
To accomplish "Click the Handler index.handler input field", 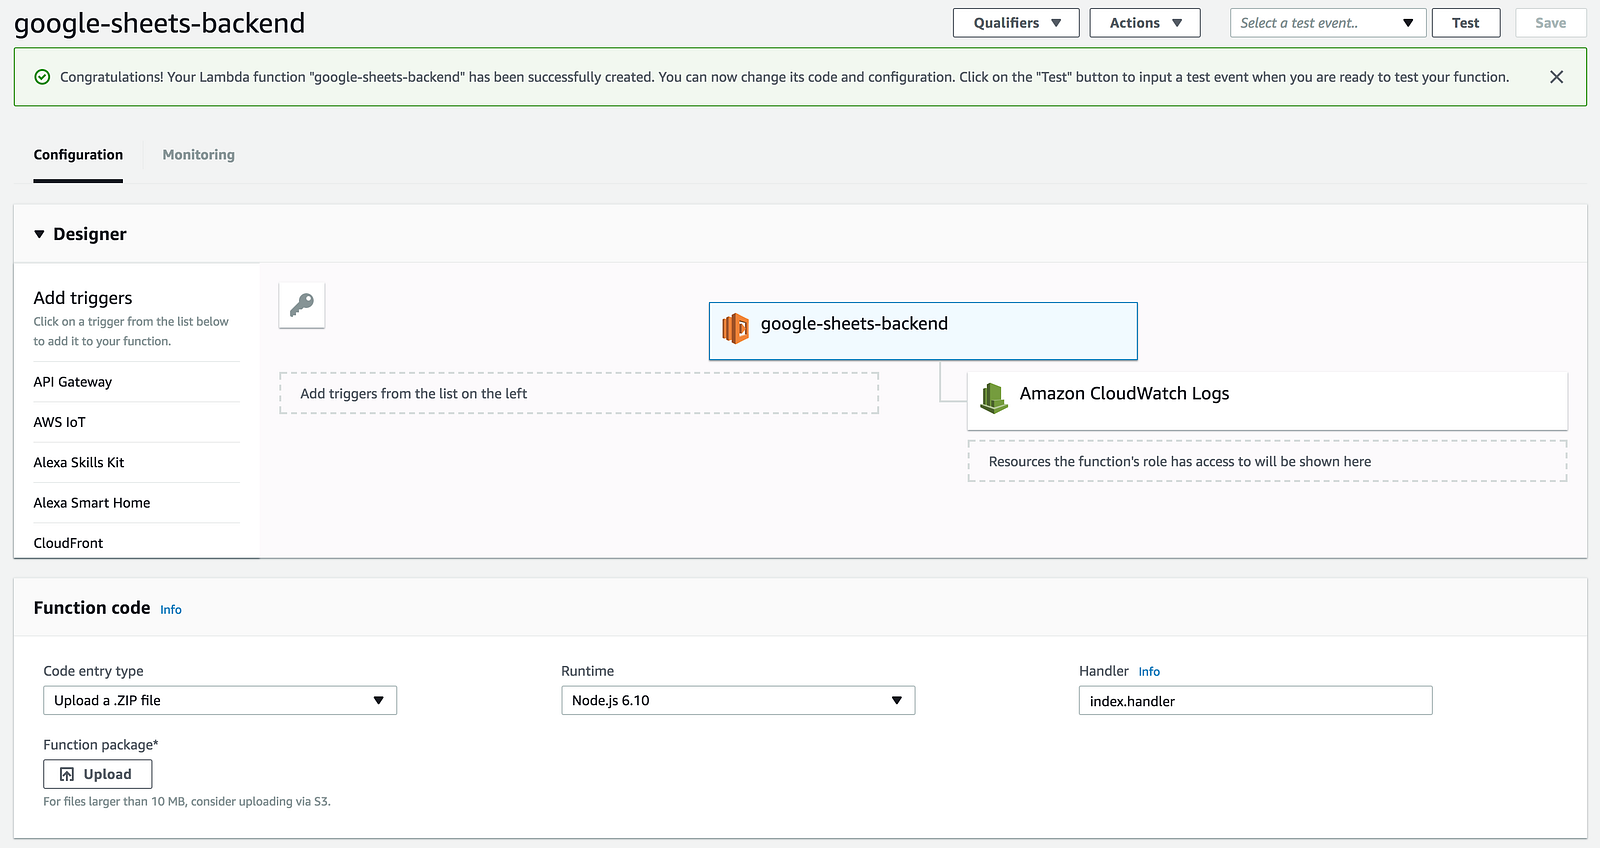I will click(1255, 701).
